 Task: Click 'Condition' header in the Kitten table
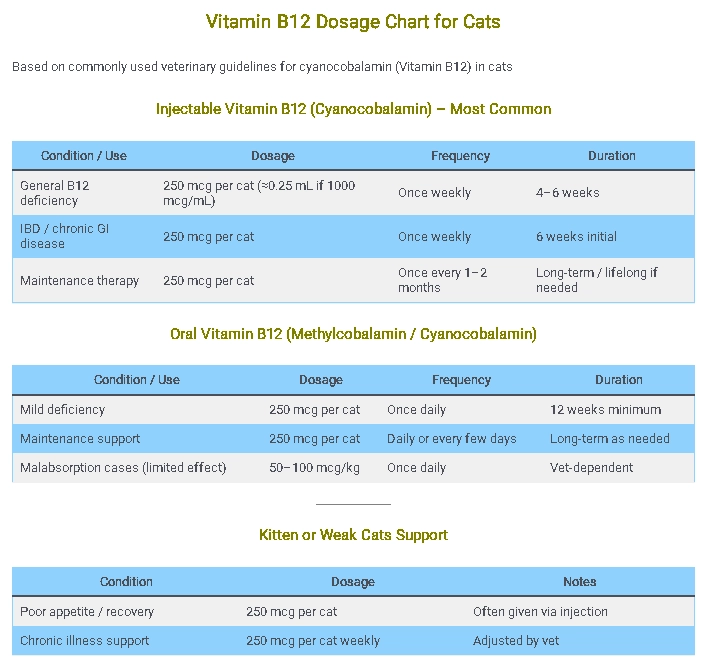coord(126,582)
